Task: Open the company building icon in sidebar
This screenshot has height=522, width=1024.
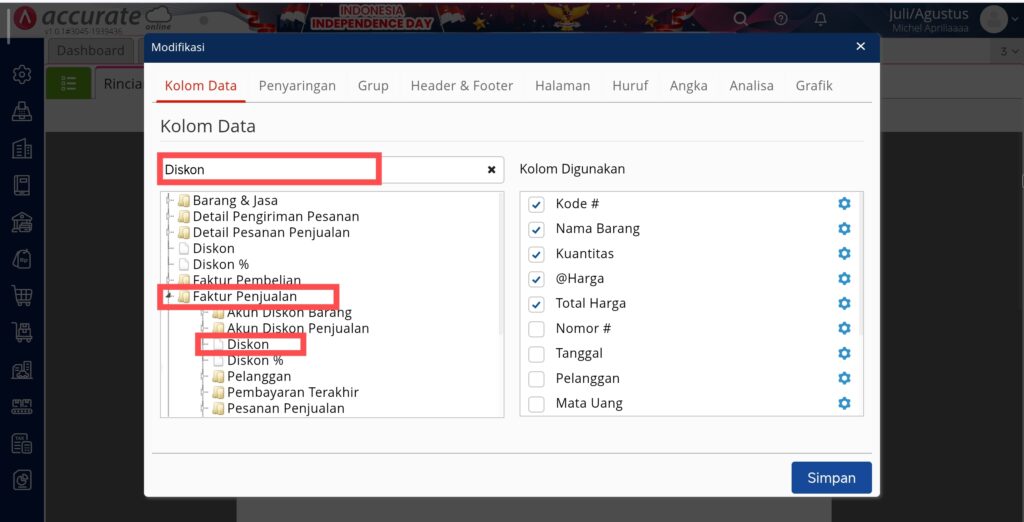Action: coord(22,148)
